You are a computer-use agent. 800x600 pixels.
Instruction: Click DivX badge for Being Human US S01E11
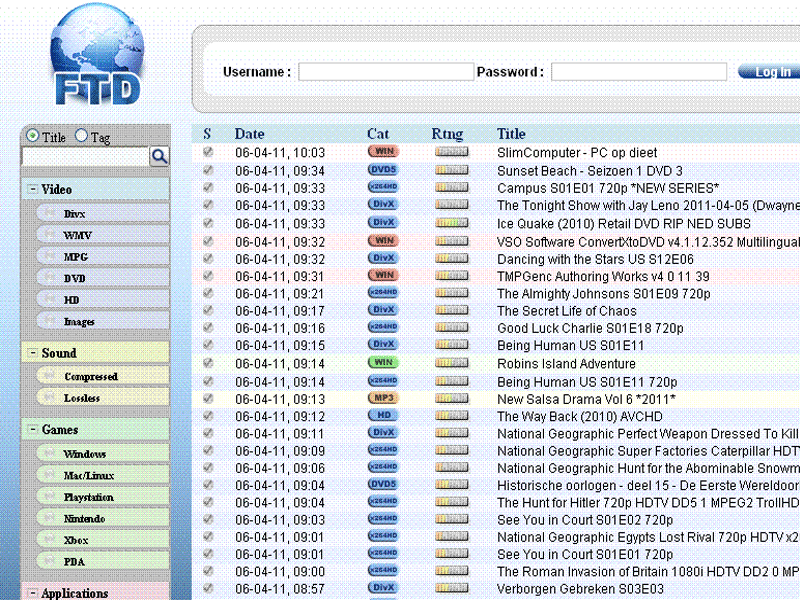pyautogui.click(x=383, y=344)
